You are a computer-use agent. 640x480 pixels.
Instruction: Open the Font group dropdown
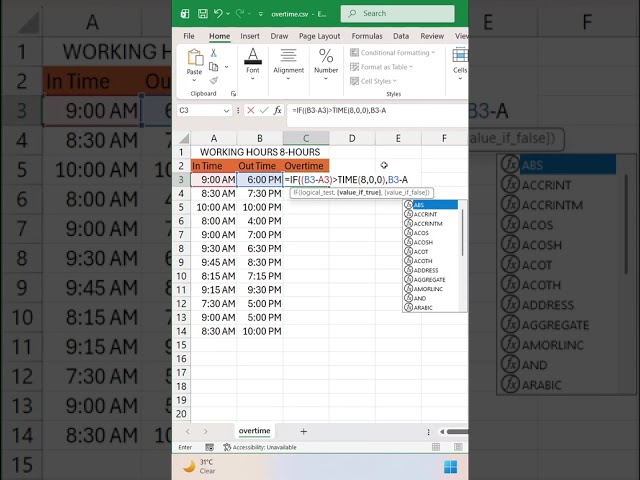coord(253,63)
